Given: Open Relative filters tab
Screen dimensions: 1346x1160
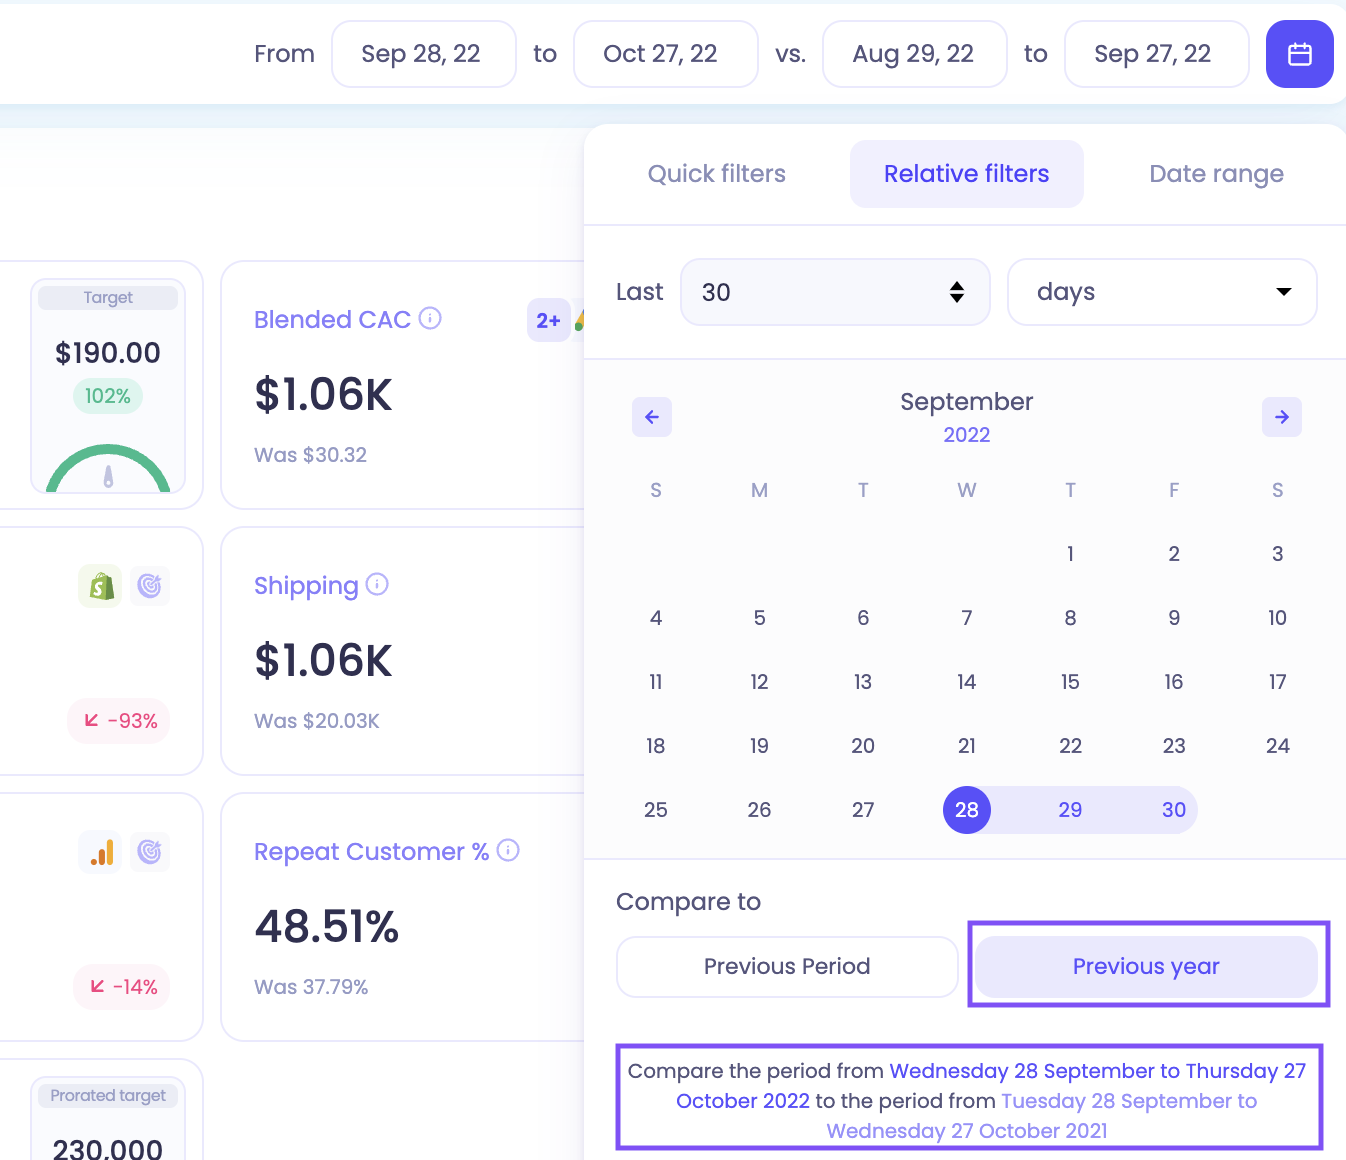Looking at the screenshot, I should point(967,174).
